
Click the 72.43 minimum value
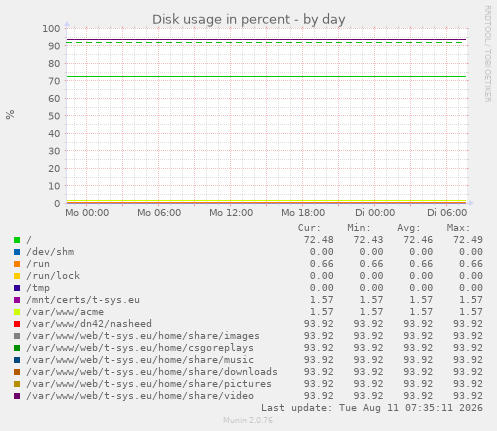coord(368,240)
